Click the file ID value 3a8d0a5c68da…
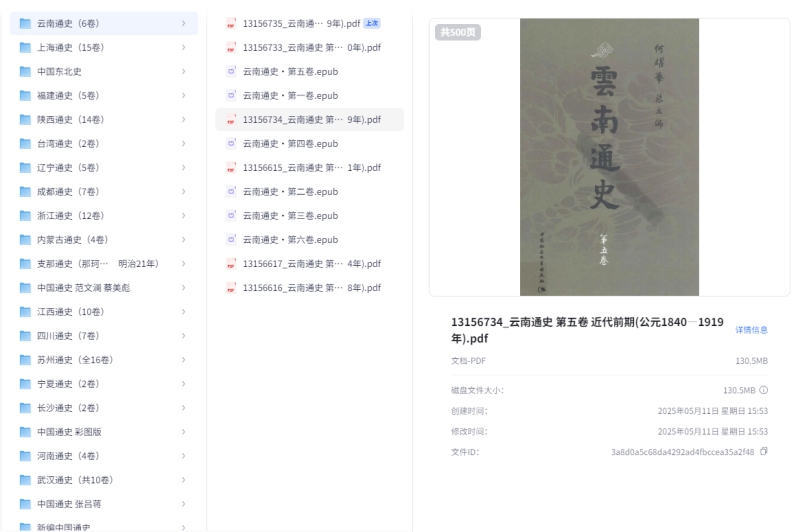 pyautogui.click(x=682, y=452)
